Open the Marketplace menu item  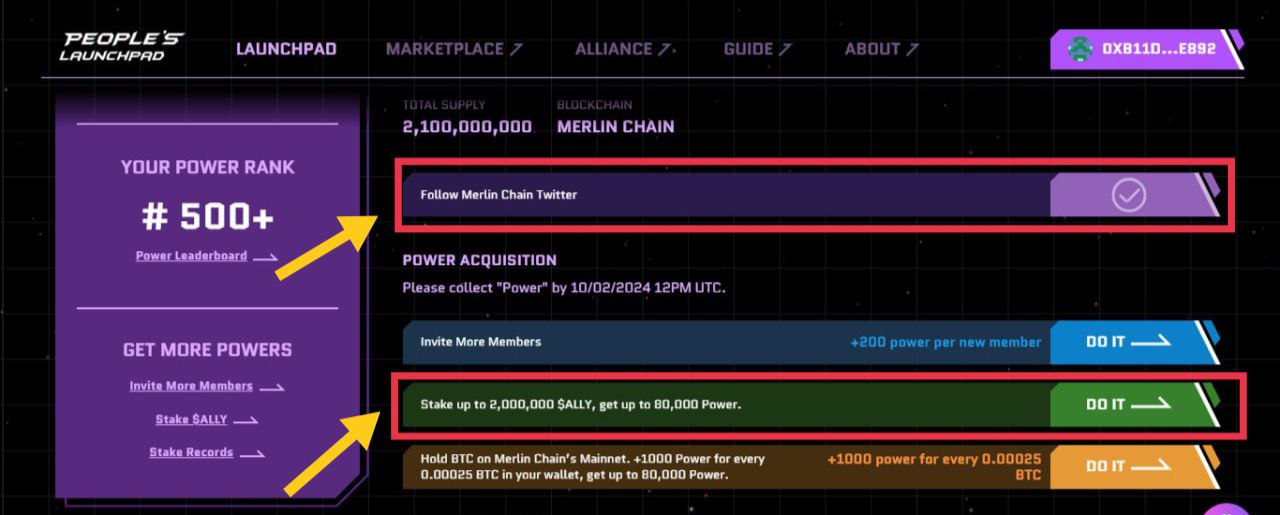click(x=454, y=49)
